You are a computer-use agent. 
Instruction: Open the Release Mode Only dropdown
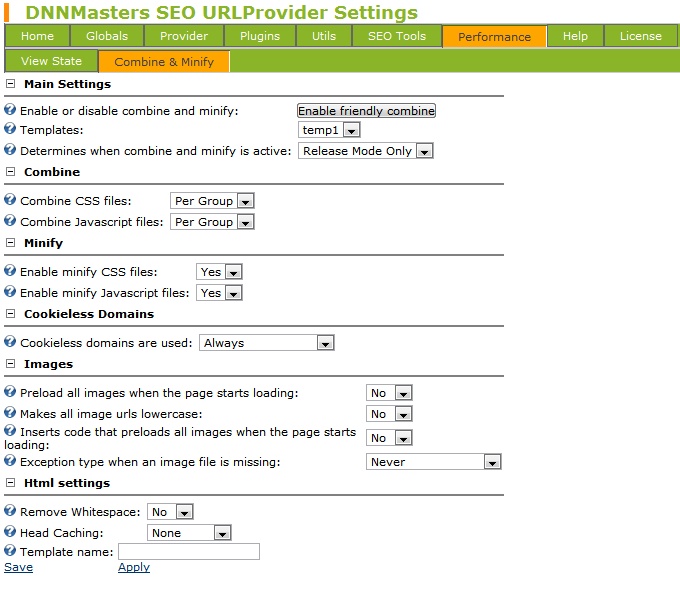coord(366,151)
